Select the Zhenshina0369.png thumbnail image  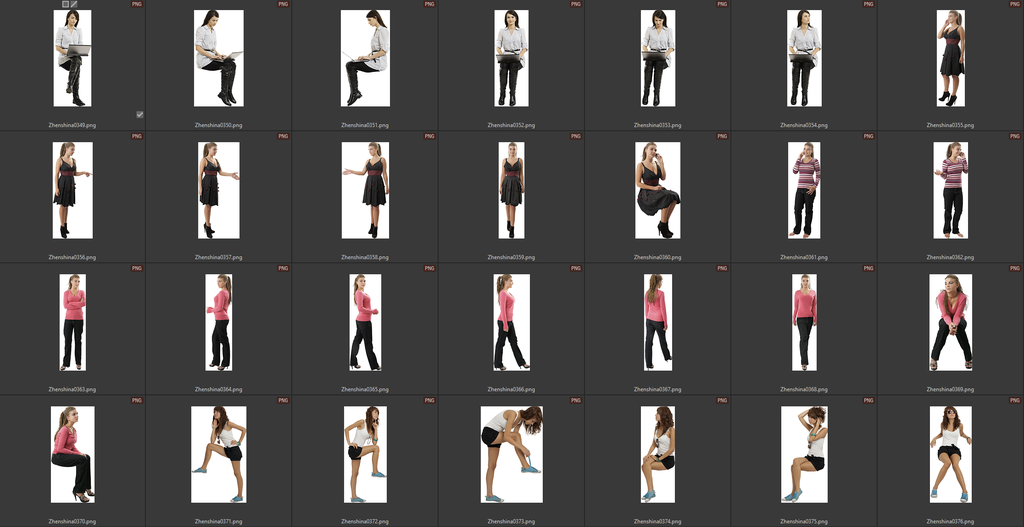(x=950, y=322)
